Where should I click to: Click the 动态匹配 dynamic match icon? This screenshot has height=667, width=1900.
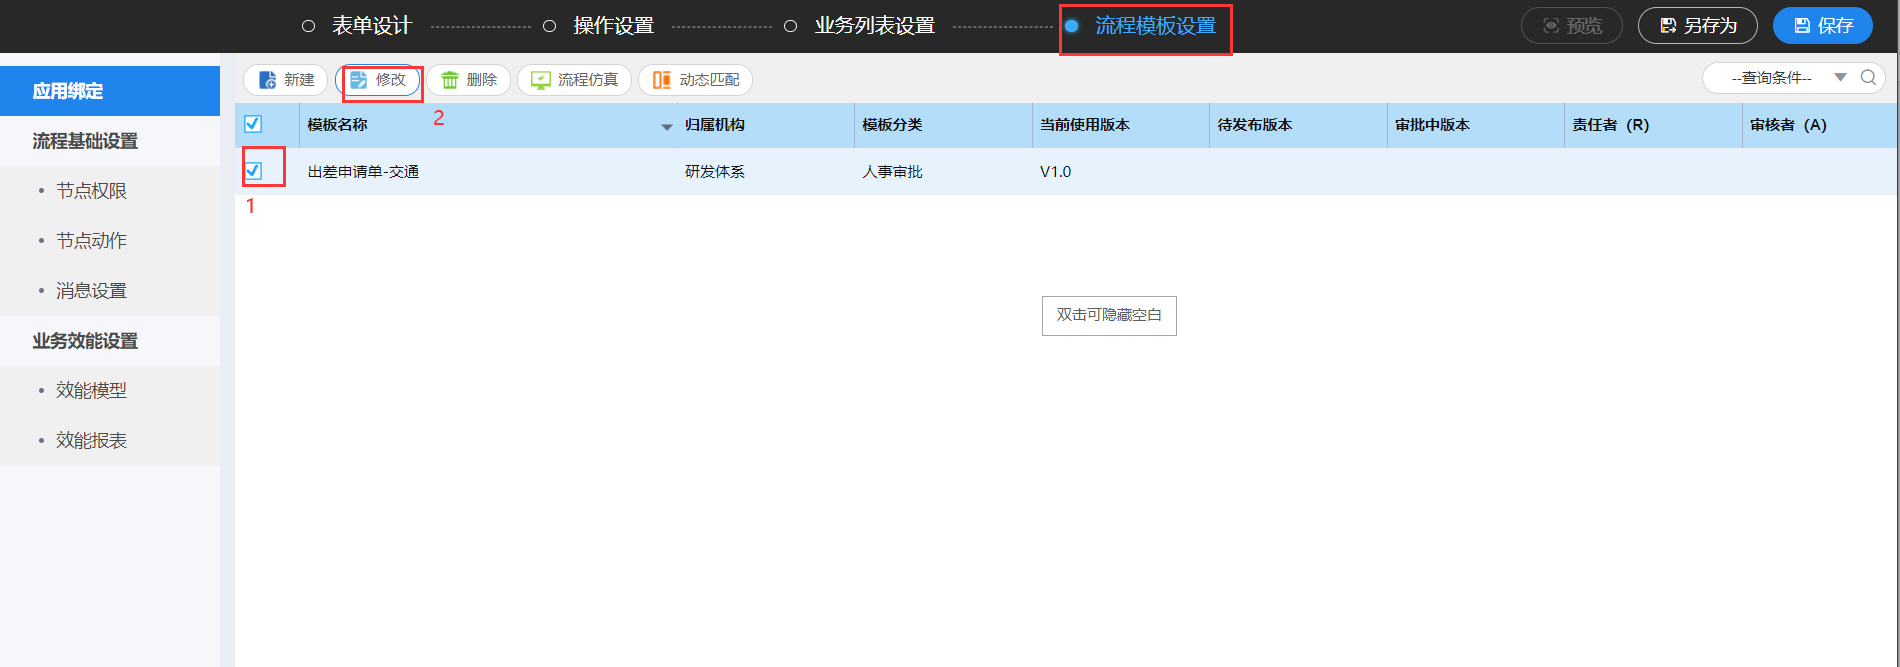(662, 80)
